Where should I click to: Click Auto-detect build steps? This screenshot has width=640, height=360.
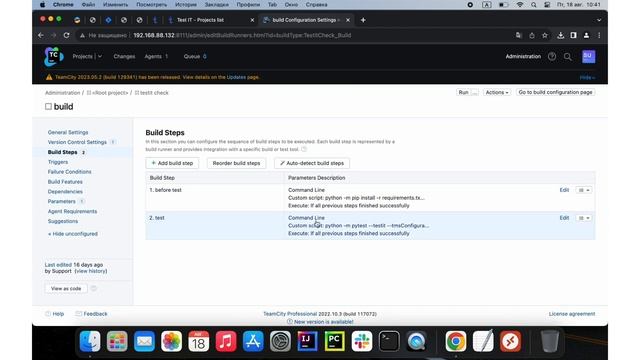pyautogui.click(x=312, y=163)
